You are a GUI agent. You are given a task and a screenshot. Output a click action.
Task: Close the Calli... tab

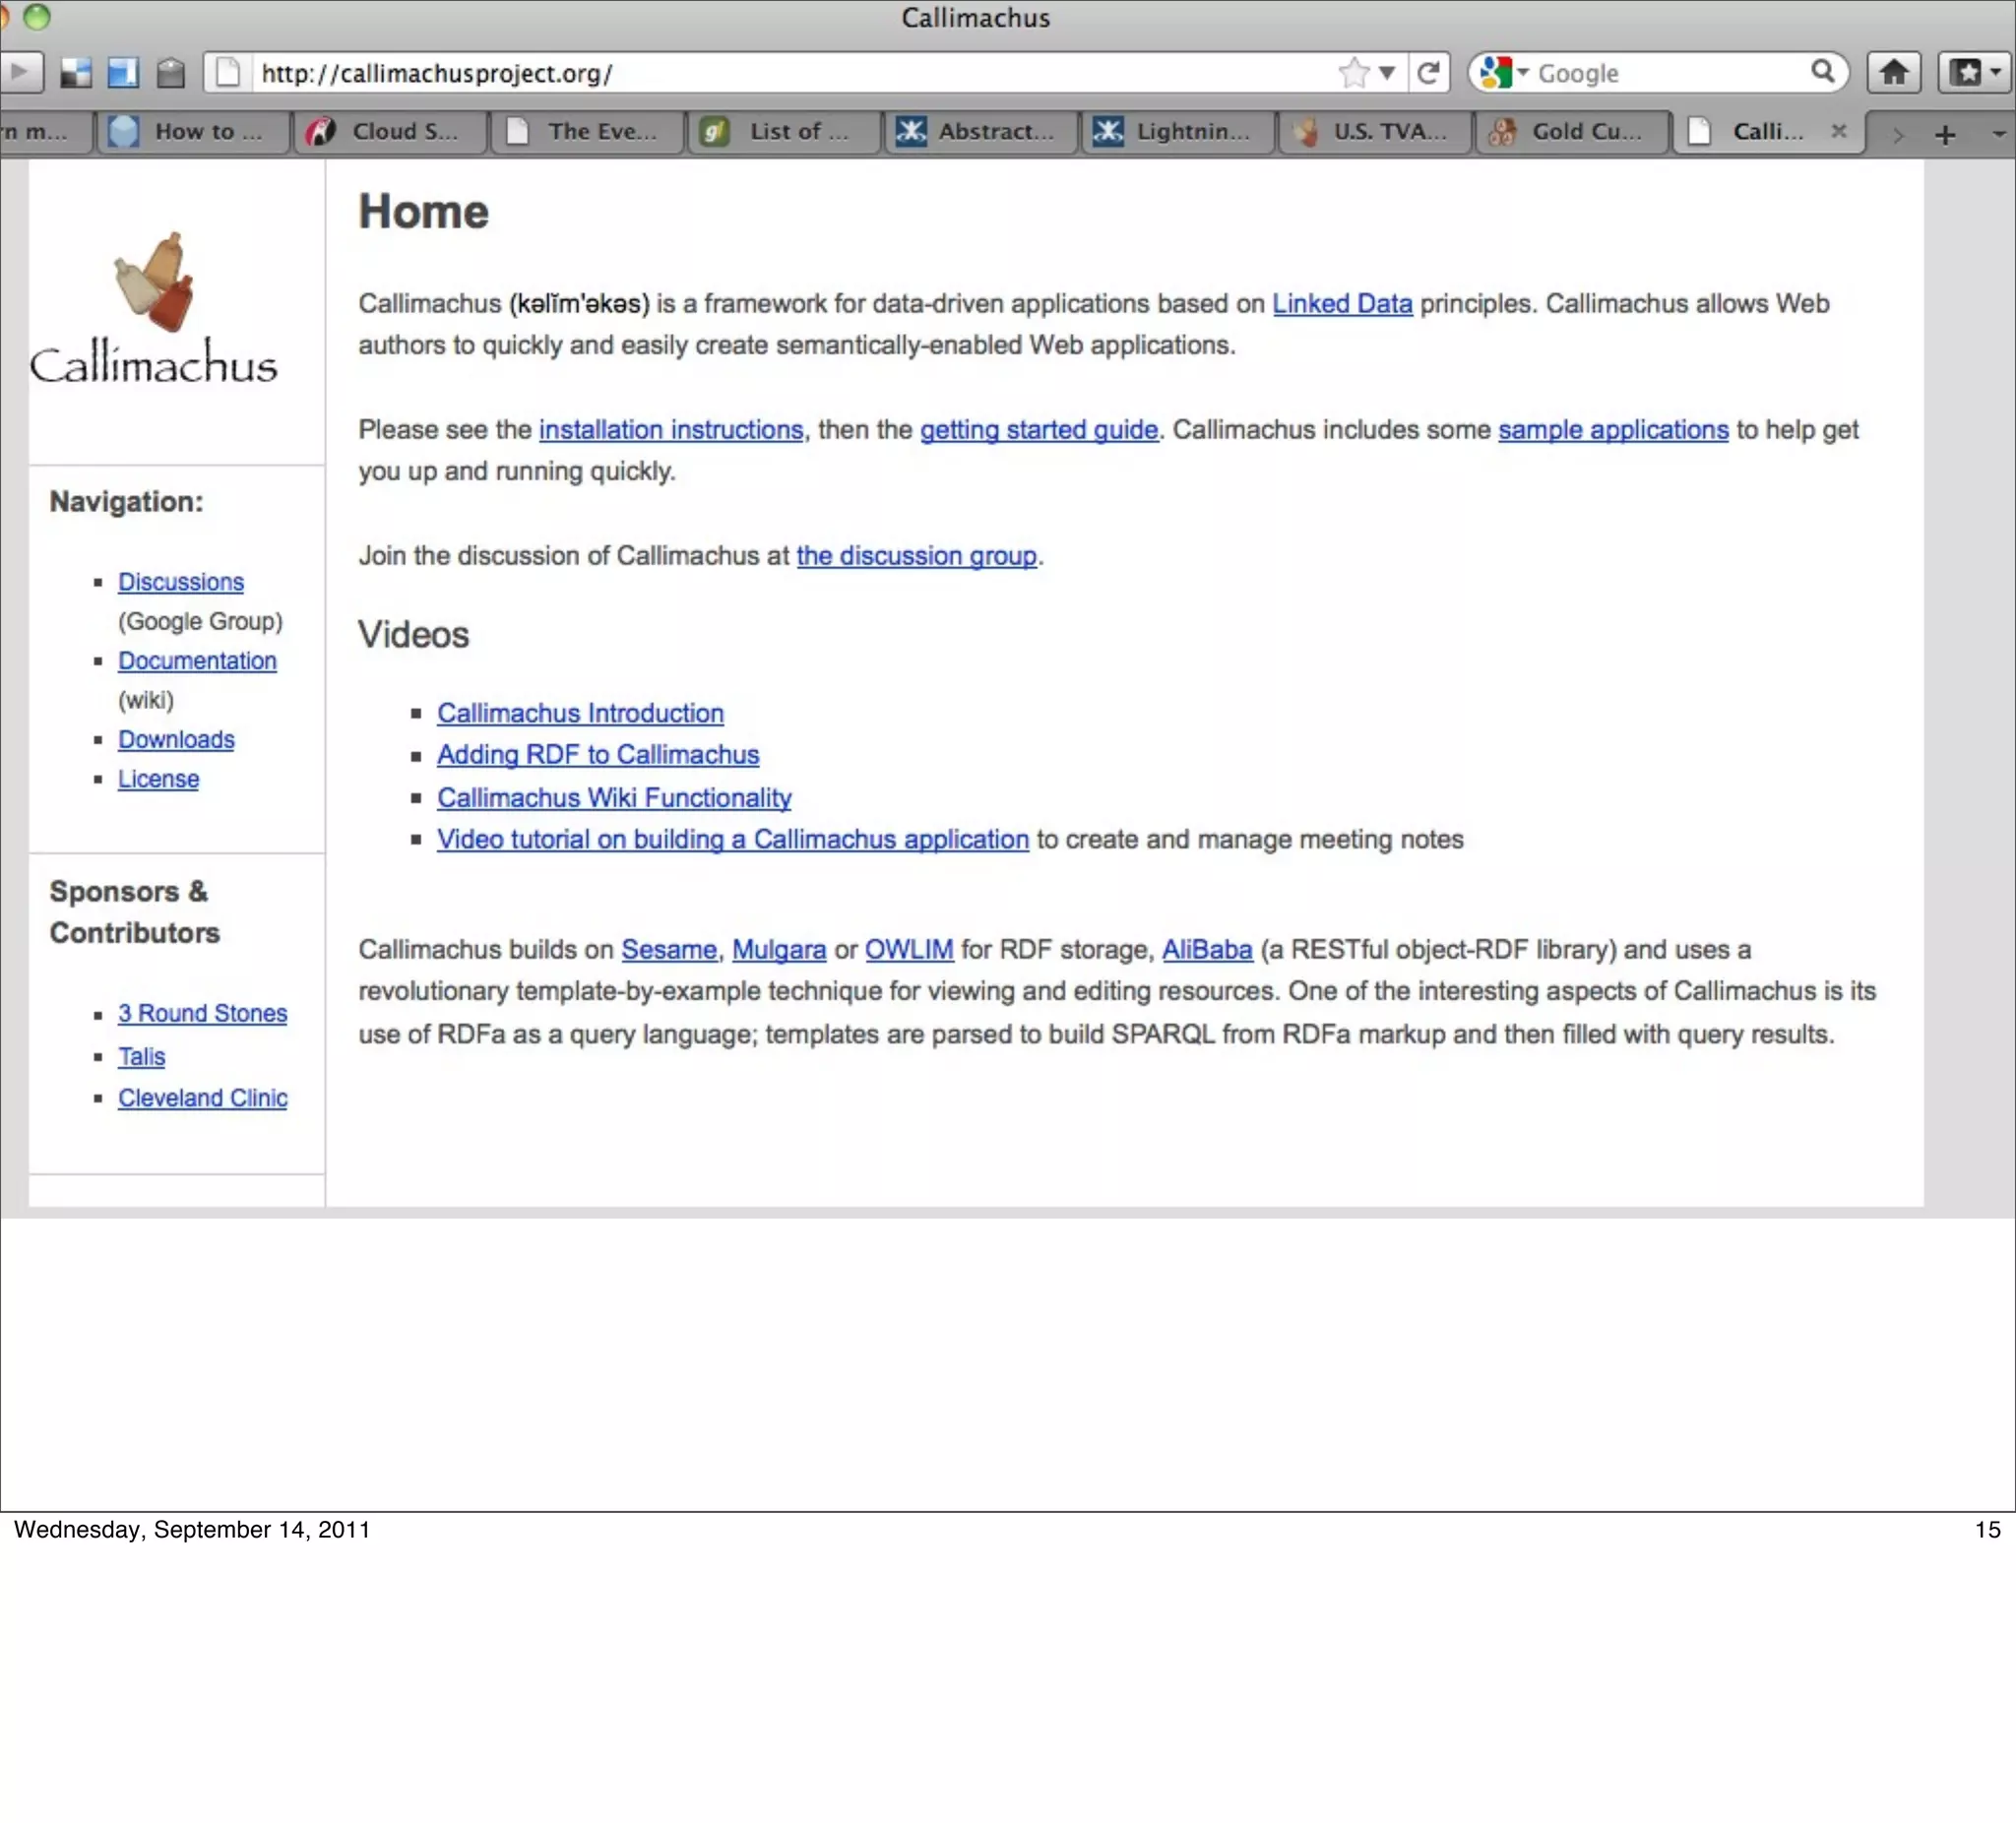pos(1838,131)
